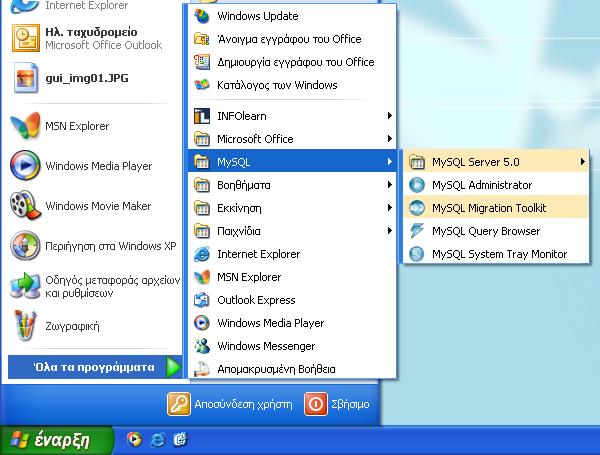
Task: Click the Αποσύνδεση χρήστη log off button
Action: (230, 404)
